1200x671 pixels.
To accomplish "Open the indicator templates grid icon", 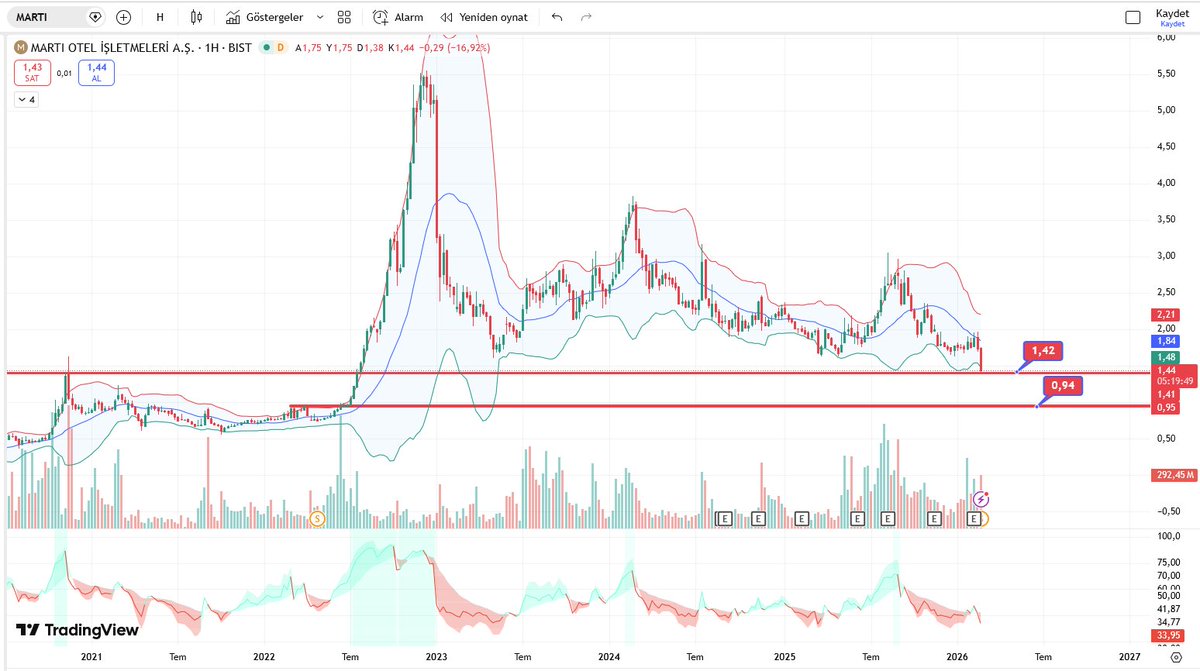I will click(x=344, y=17).
